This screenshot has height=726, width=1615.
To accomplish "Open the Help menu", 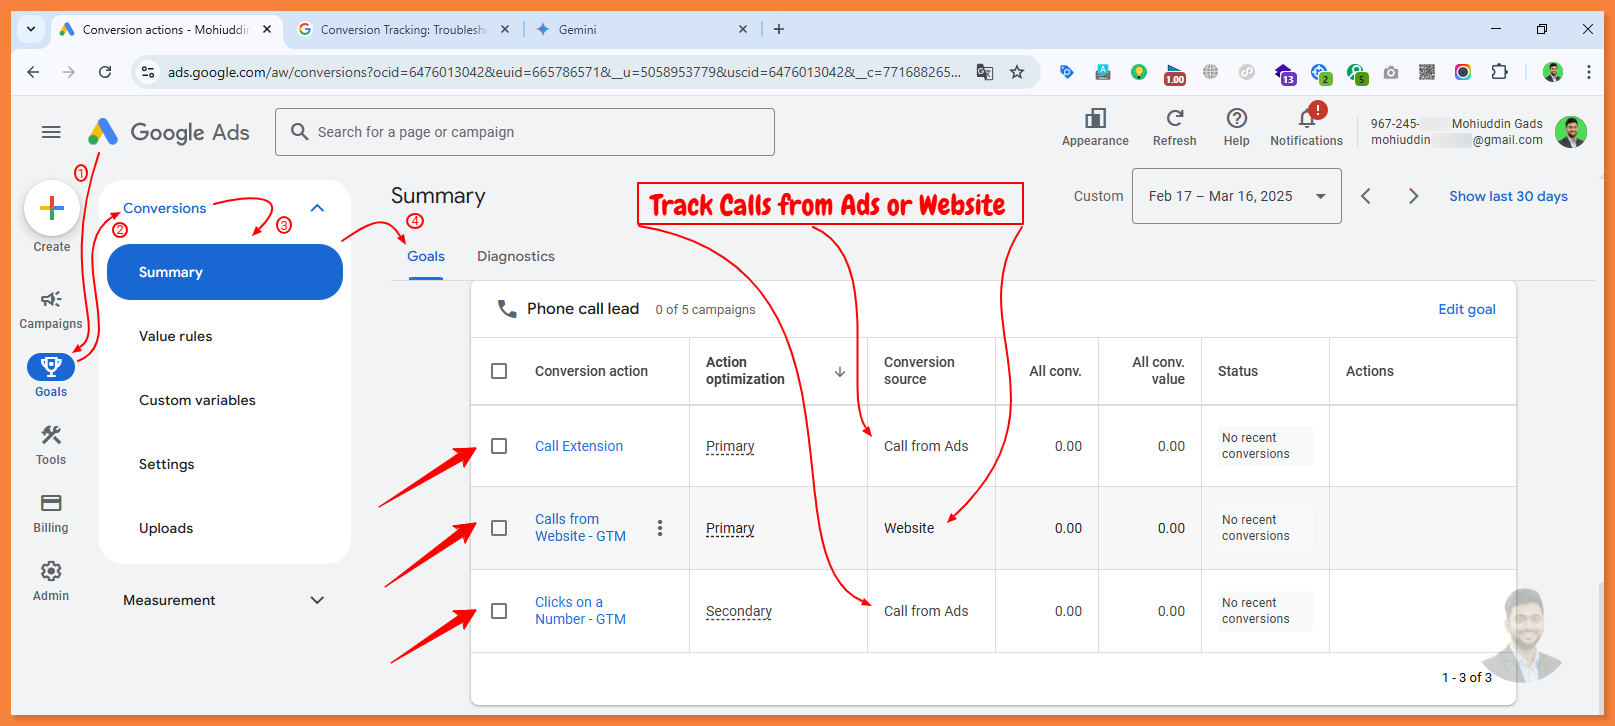I will (1237, 128).
